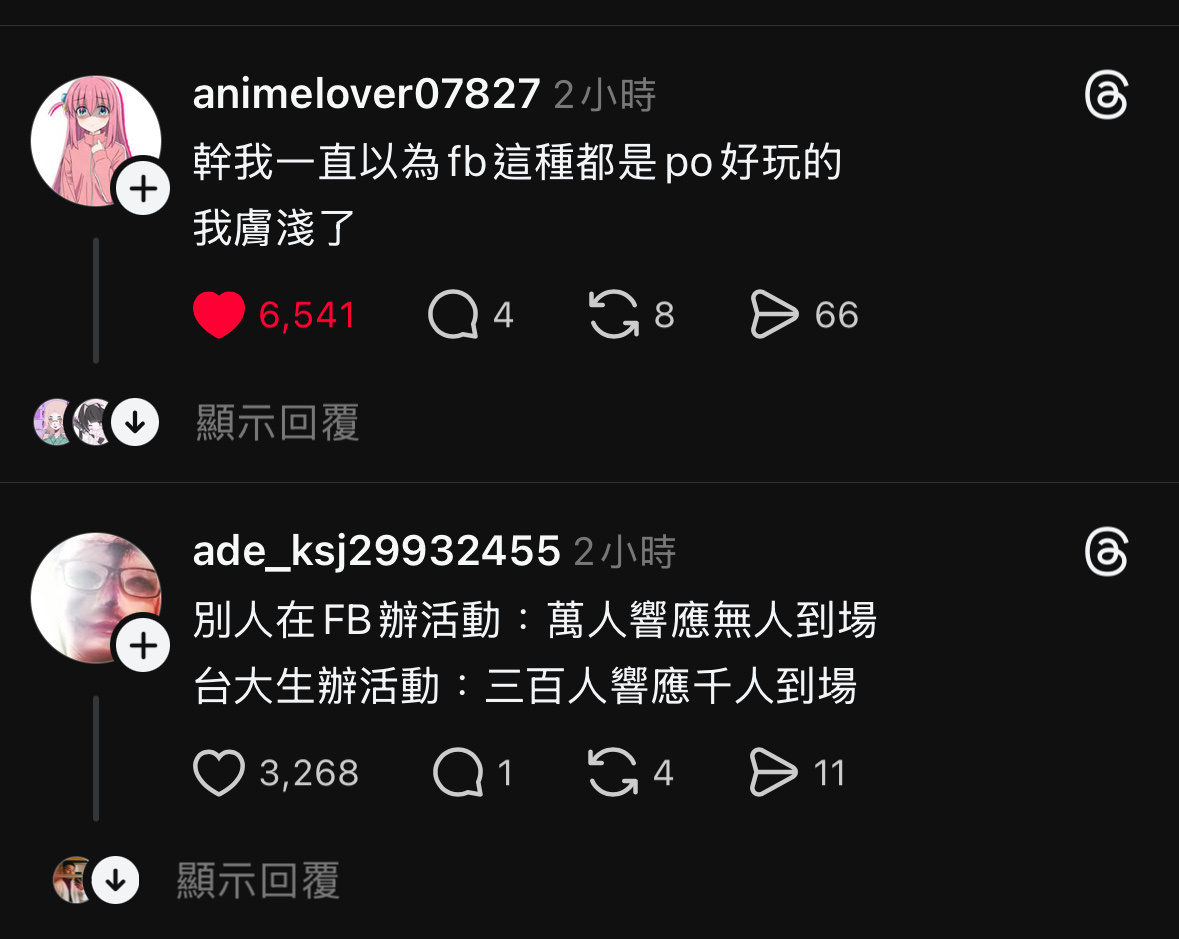Share animelover07827's post via send icon
1179x939 pixels.
click(x=774, y=314)
